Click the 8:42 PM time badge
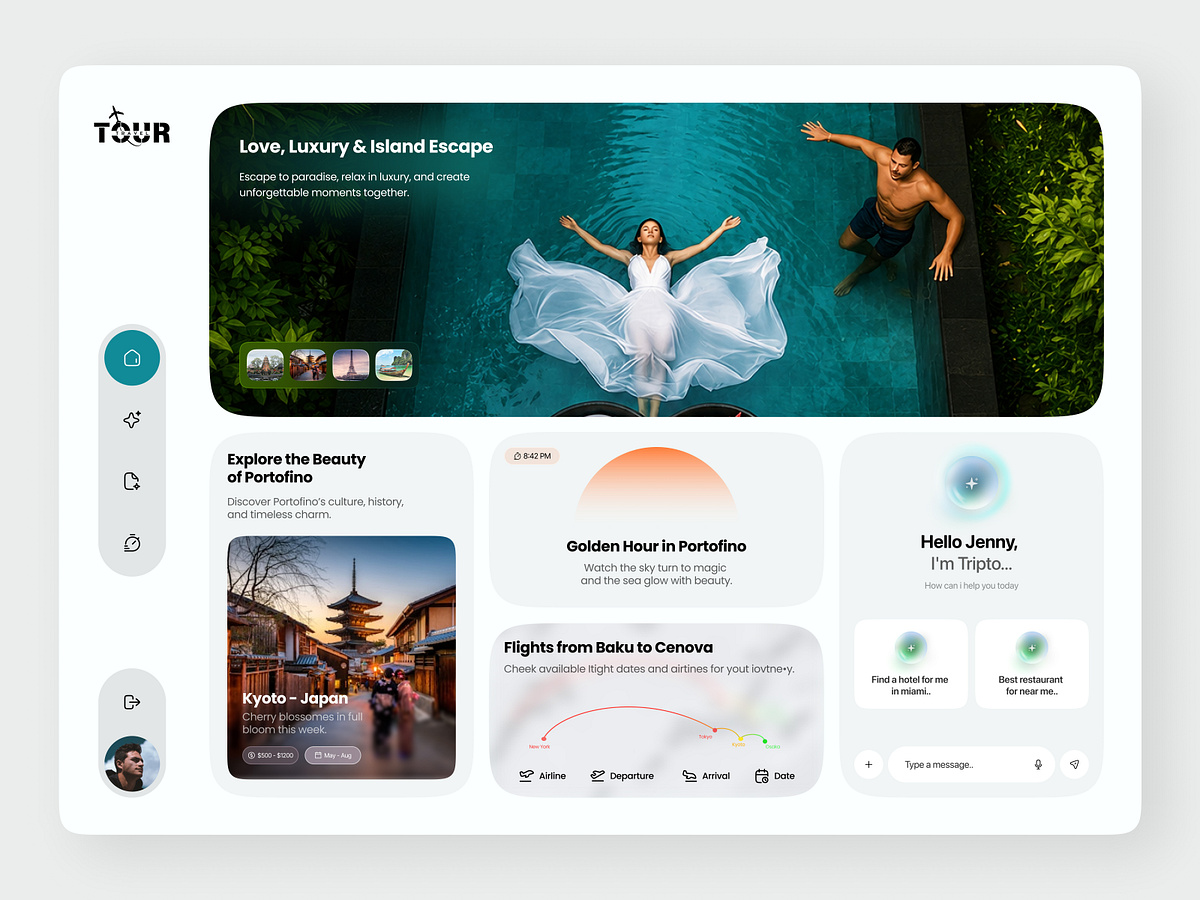1200x900 pixels. pos(532,456)
